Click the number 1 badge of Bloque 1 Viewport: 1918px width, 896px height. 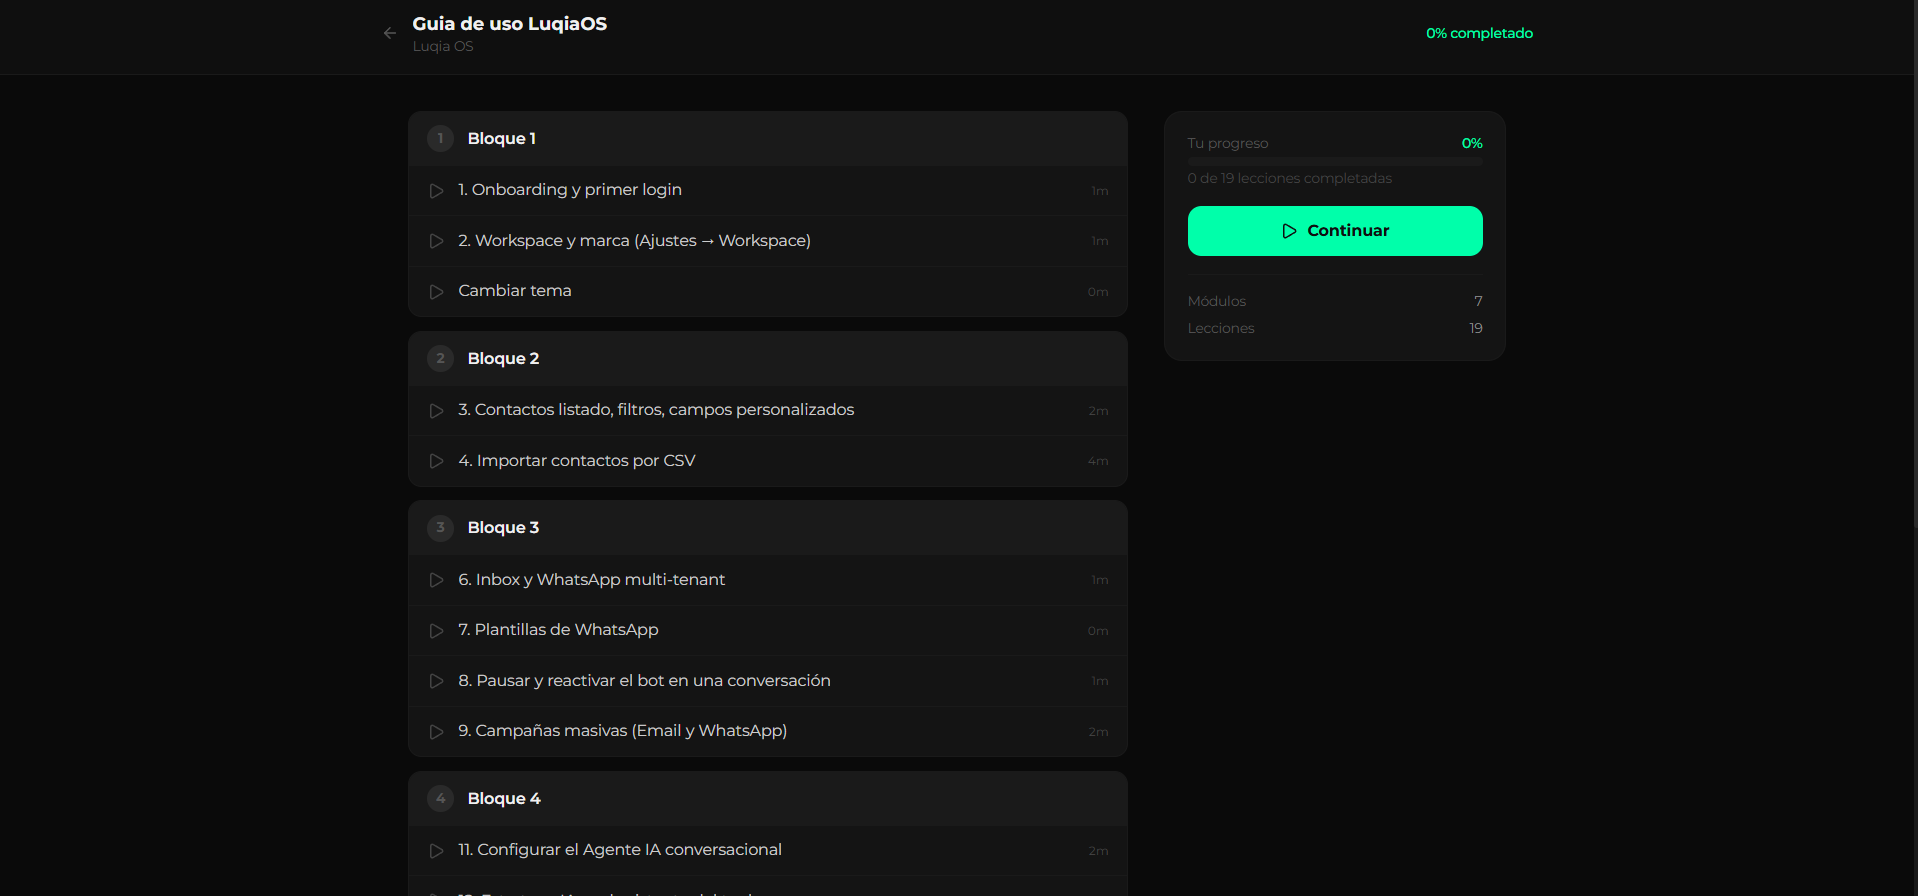pyautogui.click(x=440, y=139)
